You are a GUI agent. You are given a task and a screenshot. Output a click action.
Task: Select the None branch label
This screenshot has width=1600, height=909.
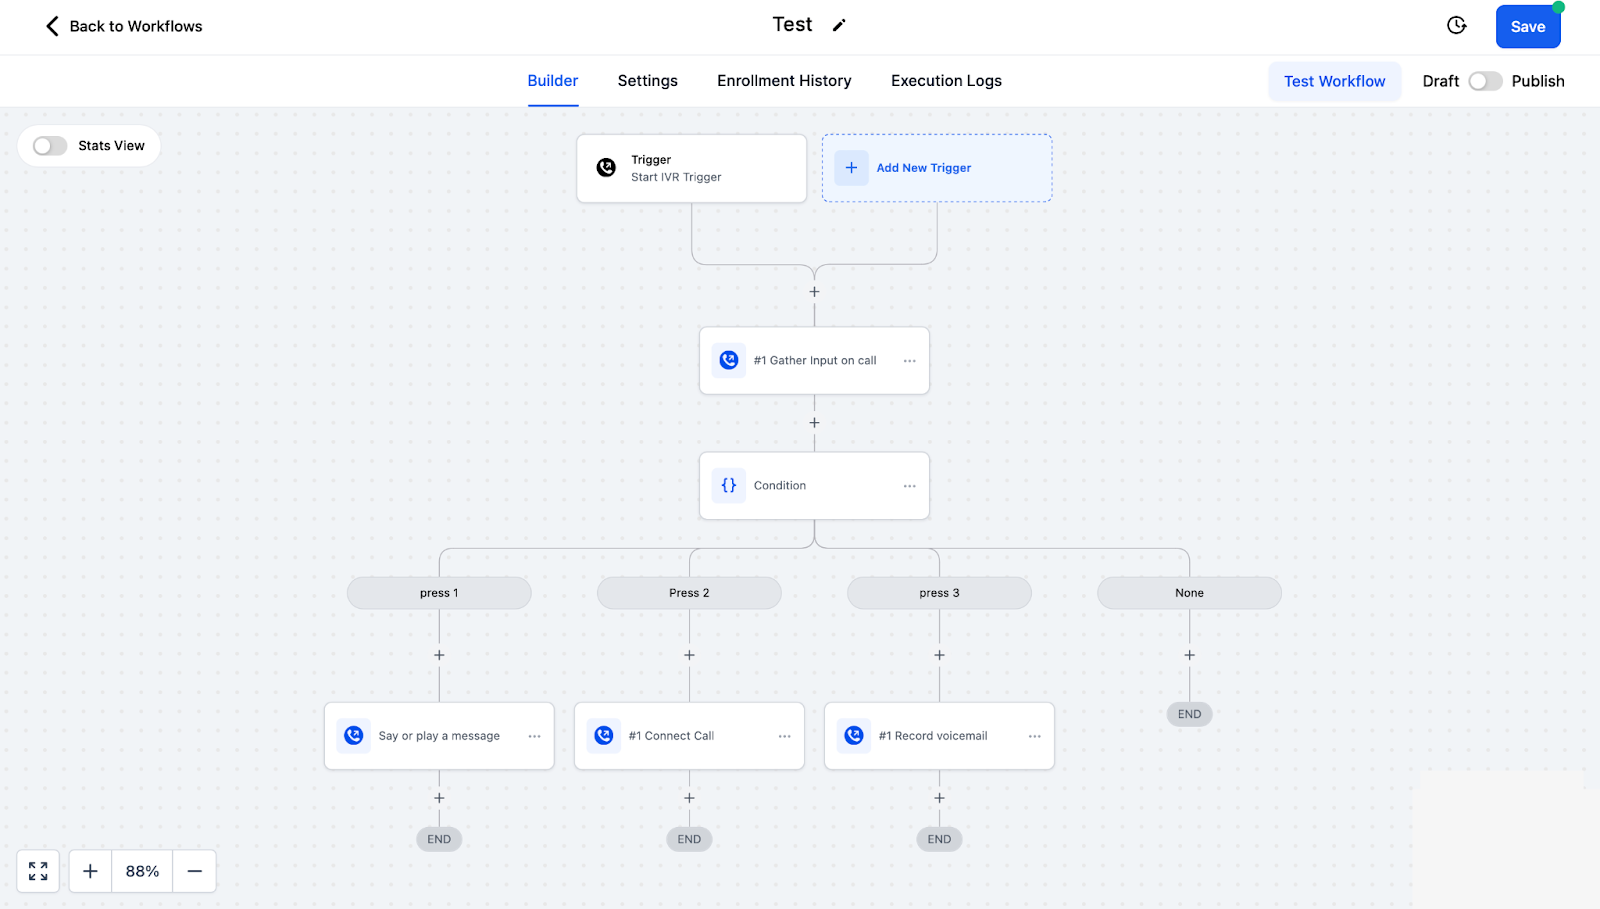1189,593
